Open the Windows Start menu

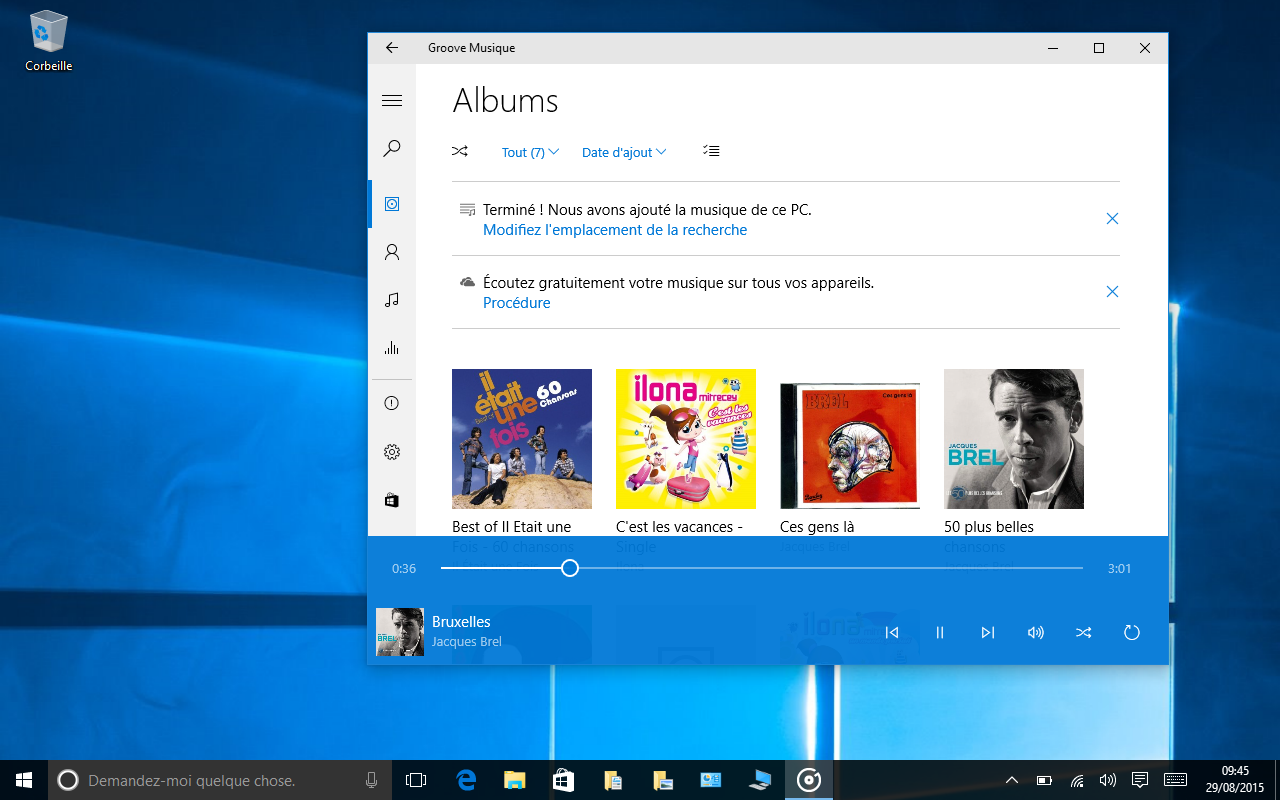[x=24, y=780]
